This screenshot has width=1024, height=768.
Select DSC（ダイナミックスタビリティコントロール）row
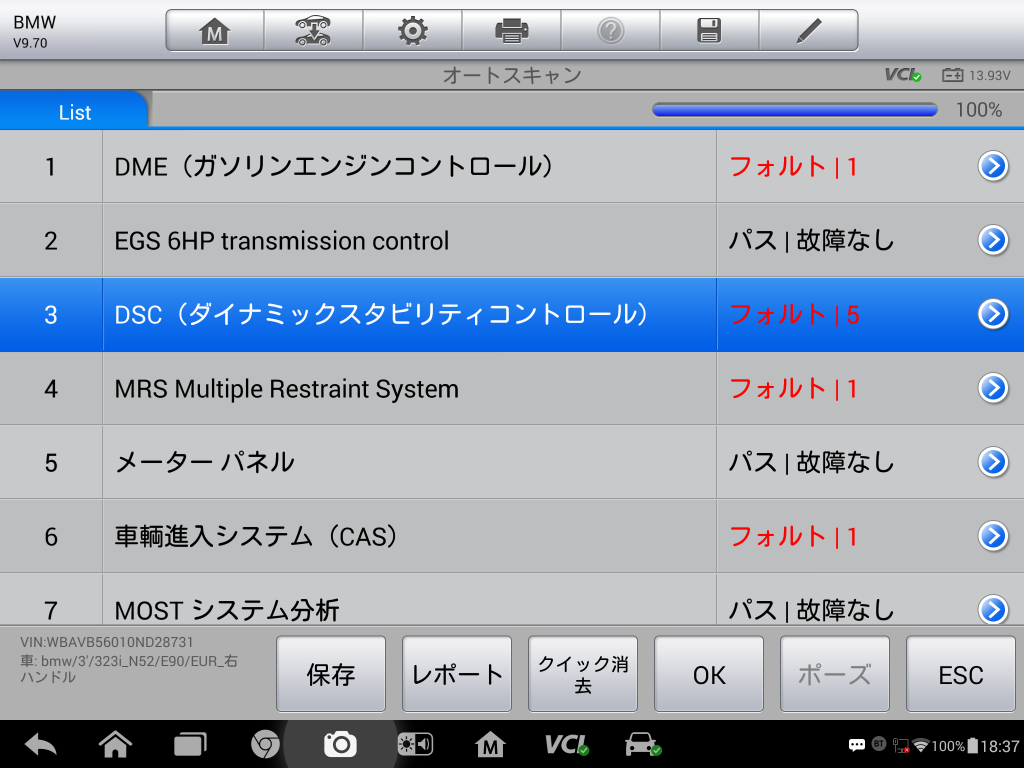(x=512, y=314)
